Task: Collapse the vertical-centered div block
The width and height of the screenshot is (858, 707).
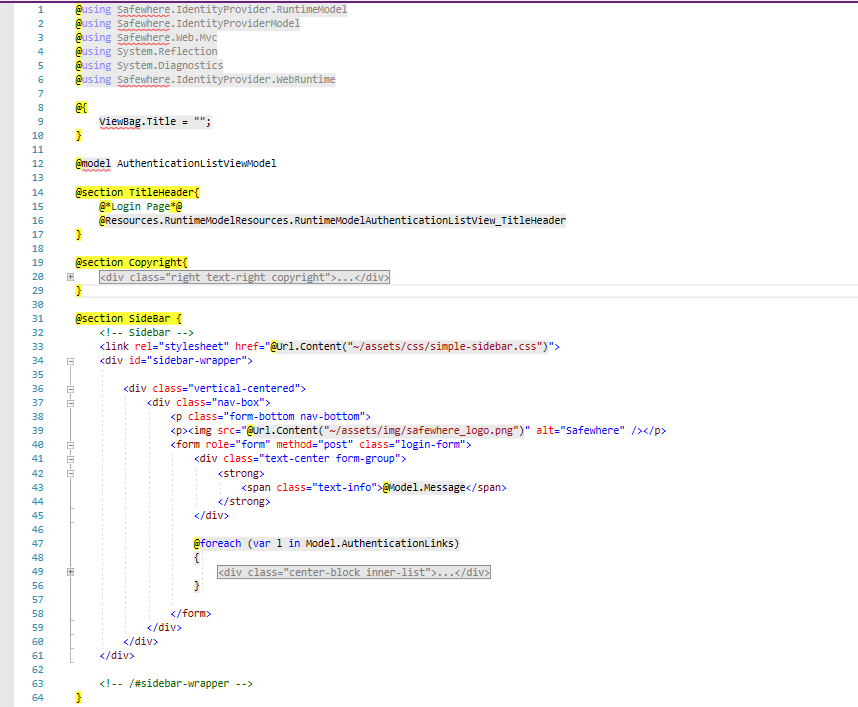Action: [x=71, y=388]
